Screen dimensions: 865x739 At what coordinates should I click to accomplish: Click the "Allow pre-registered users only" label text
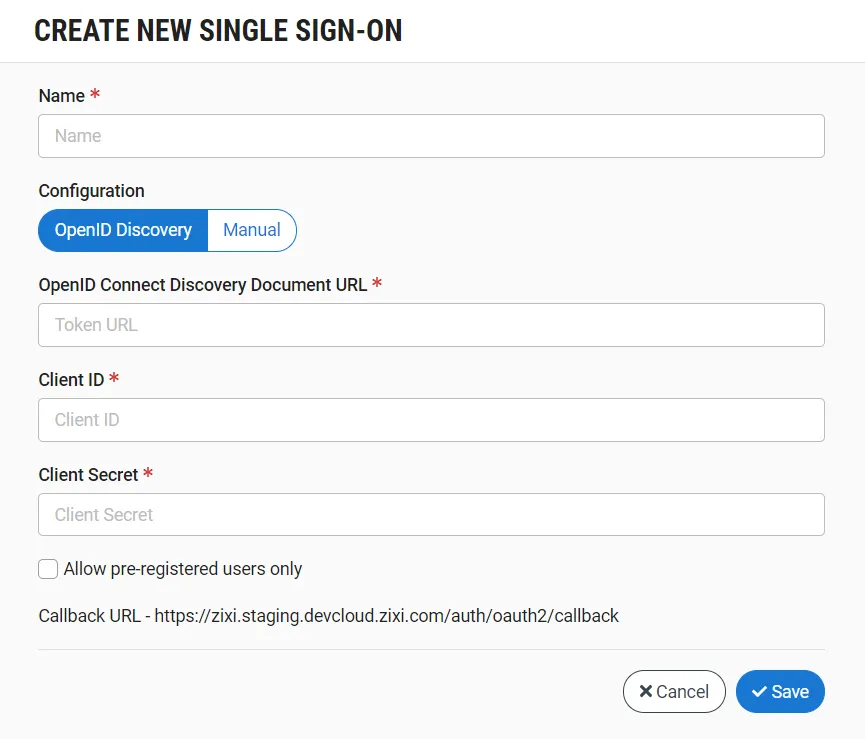click(183, 569)
